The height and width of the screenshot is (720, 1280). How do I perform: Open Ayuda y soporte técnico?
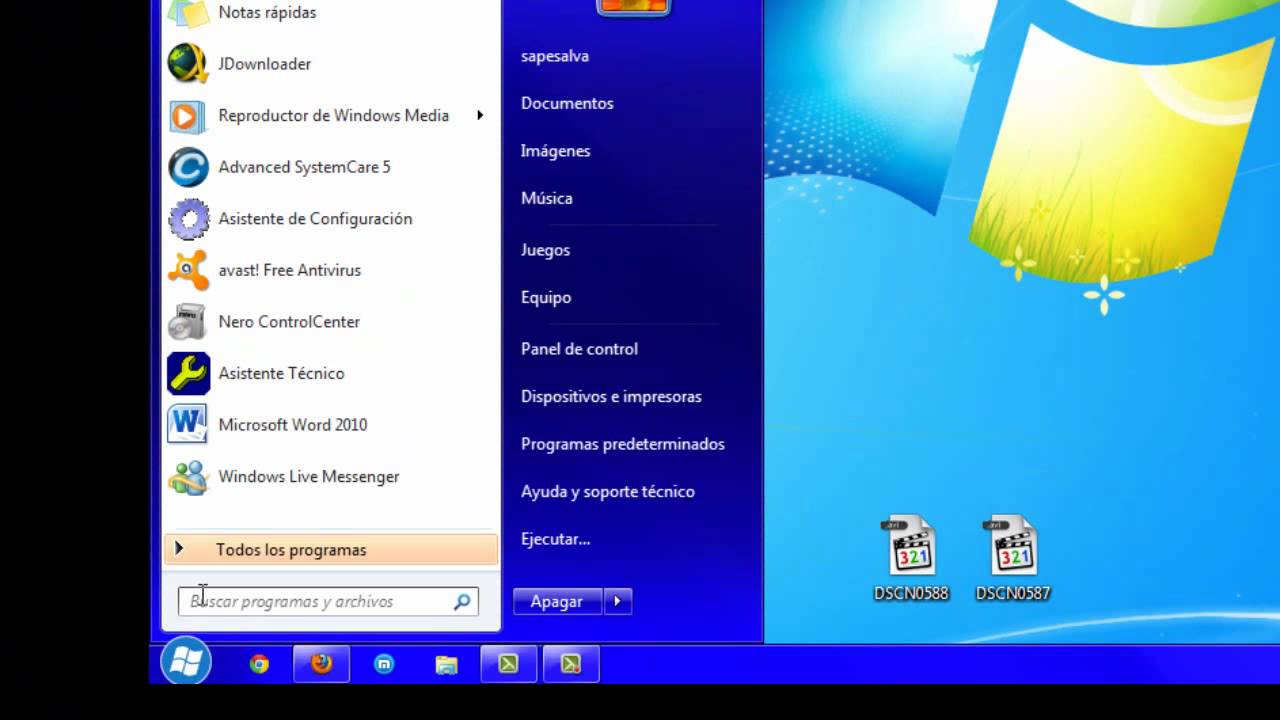608,491
